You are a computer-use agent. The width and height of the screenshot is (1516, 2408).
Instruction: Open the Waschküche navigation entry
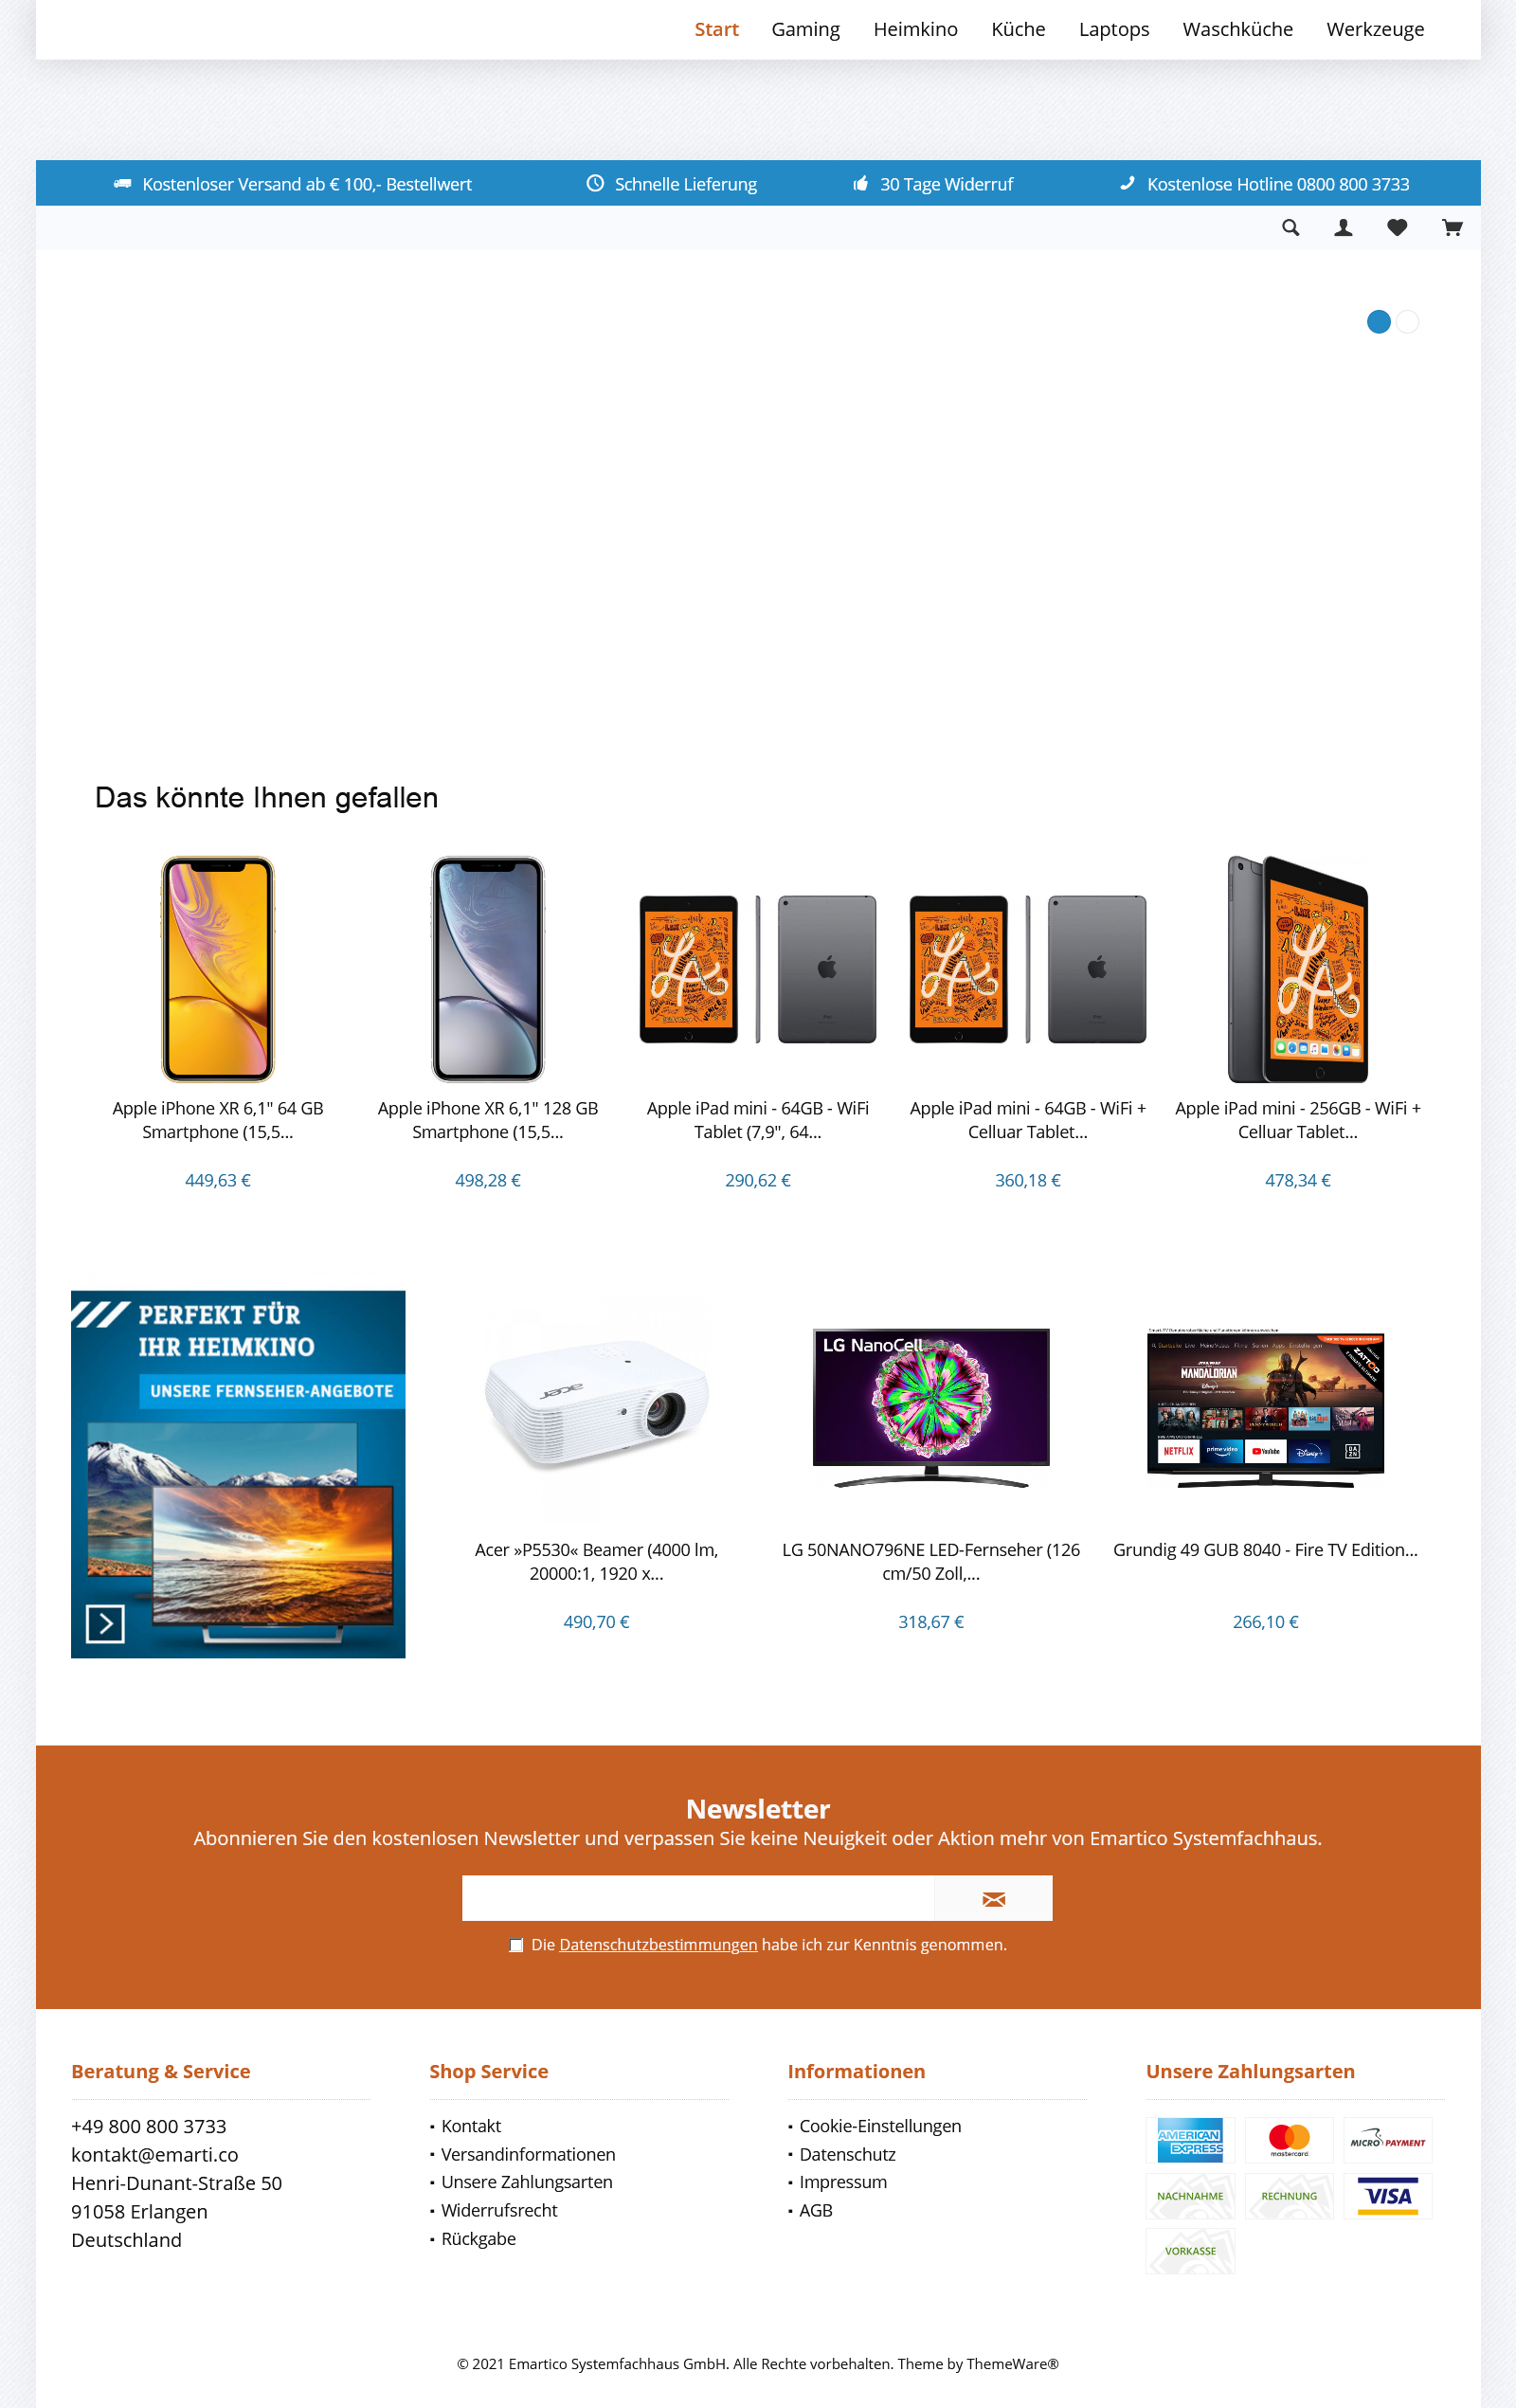pyautogui.click(x=1237, y=29)
